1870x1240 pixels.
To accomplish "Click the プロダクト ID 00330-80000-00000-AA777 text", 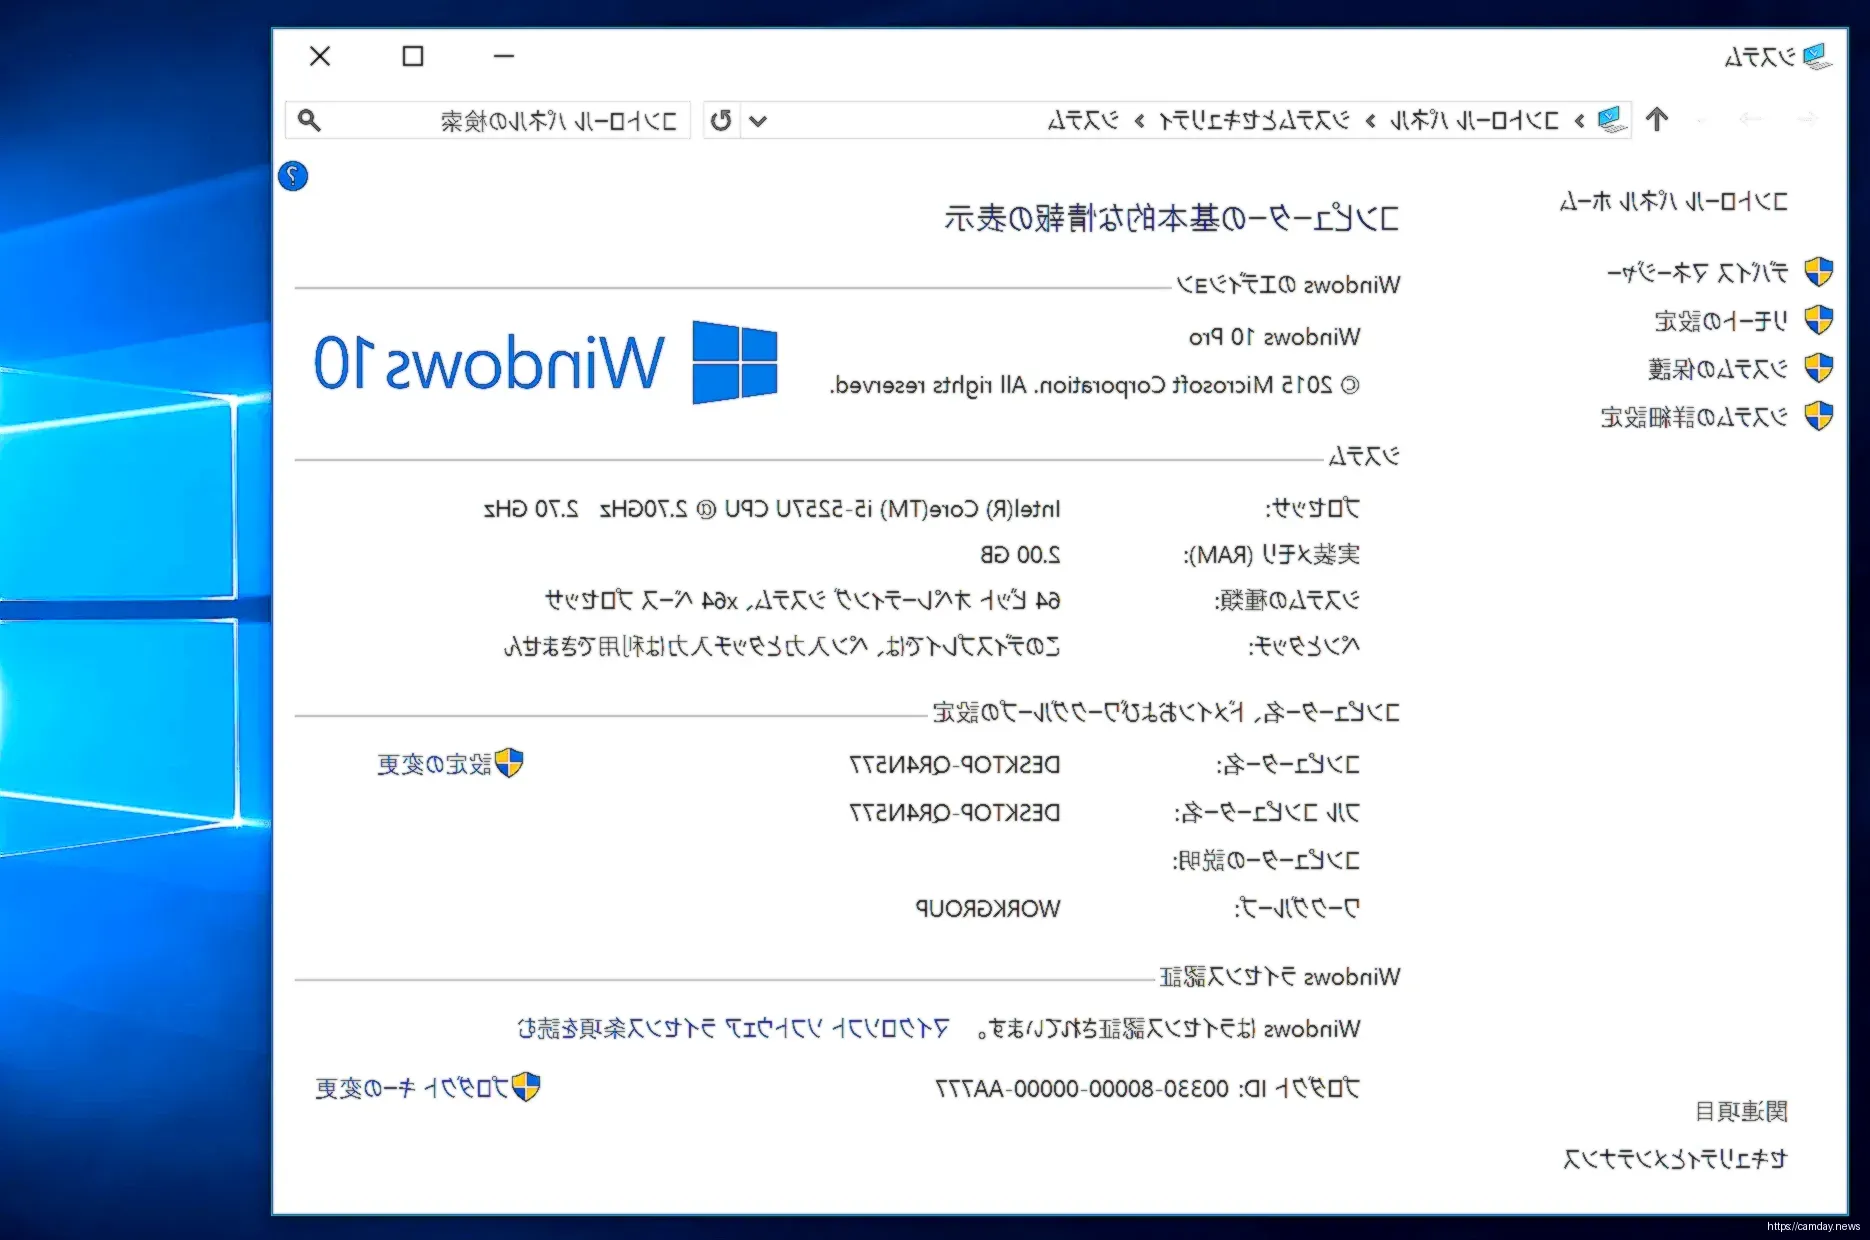I will click(1148, 1089).
